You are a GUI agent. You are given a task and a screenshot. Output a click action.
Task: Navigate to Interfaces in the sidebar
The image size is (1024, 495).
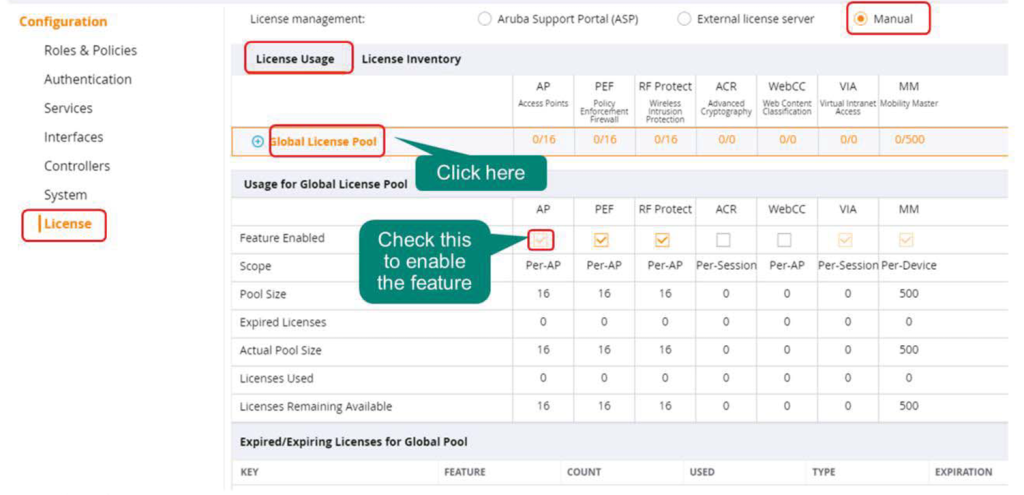tap(73, 137)
